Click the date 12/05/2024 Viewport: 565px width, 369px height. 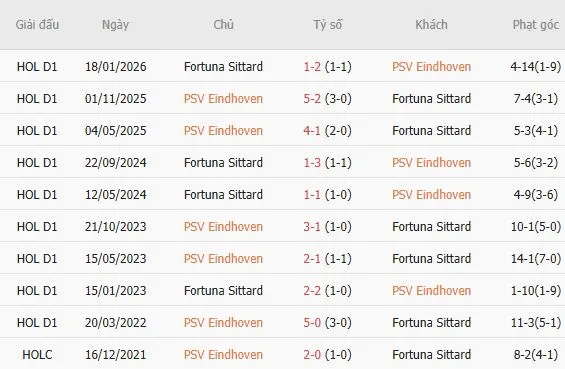[115, 195]
